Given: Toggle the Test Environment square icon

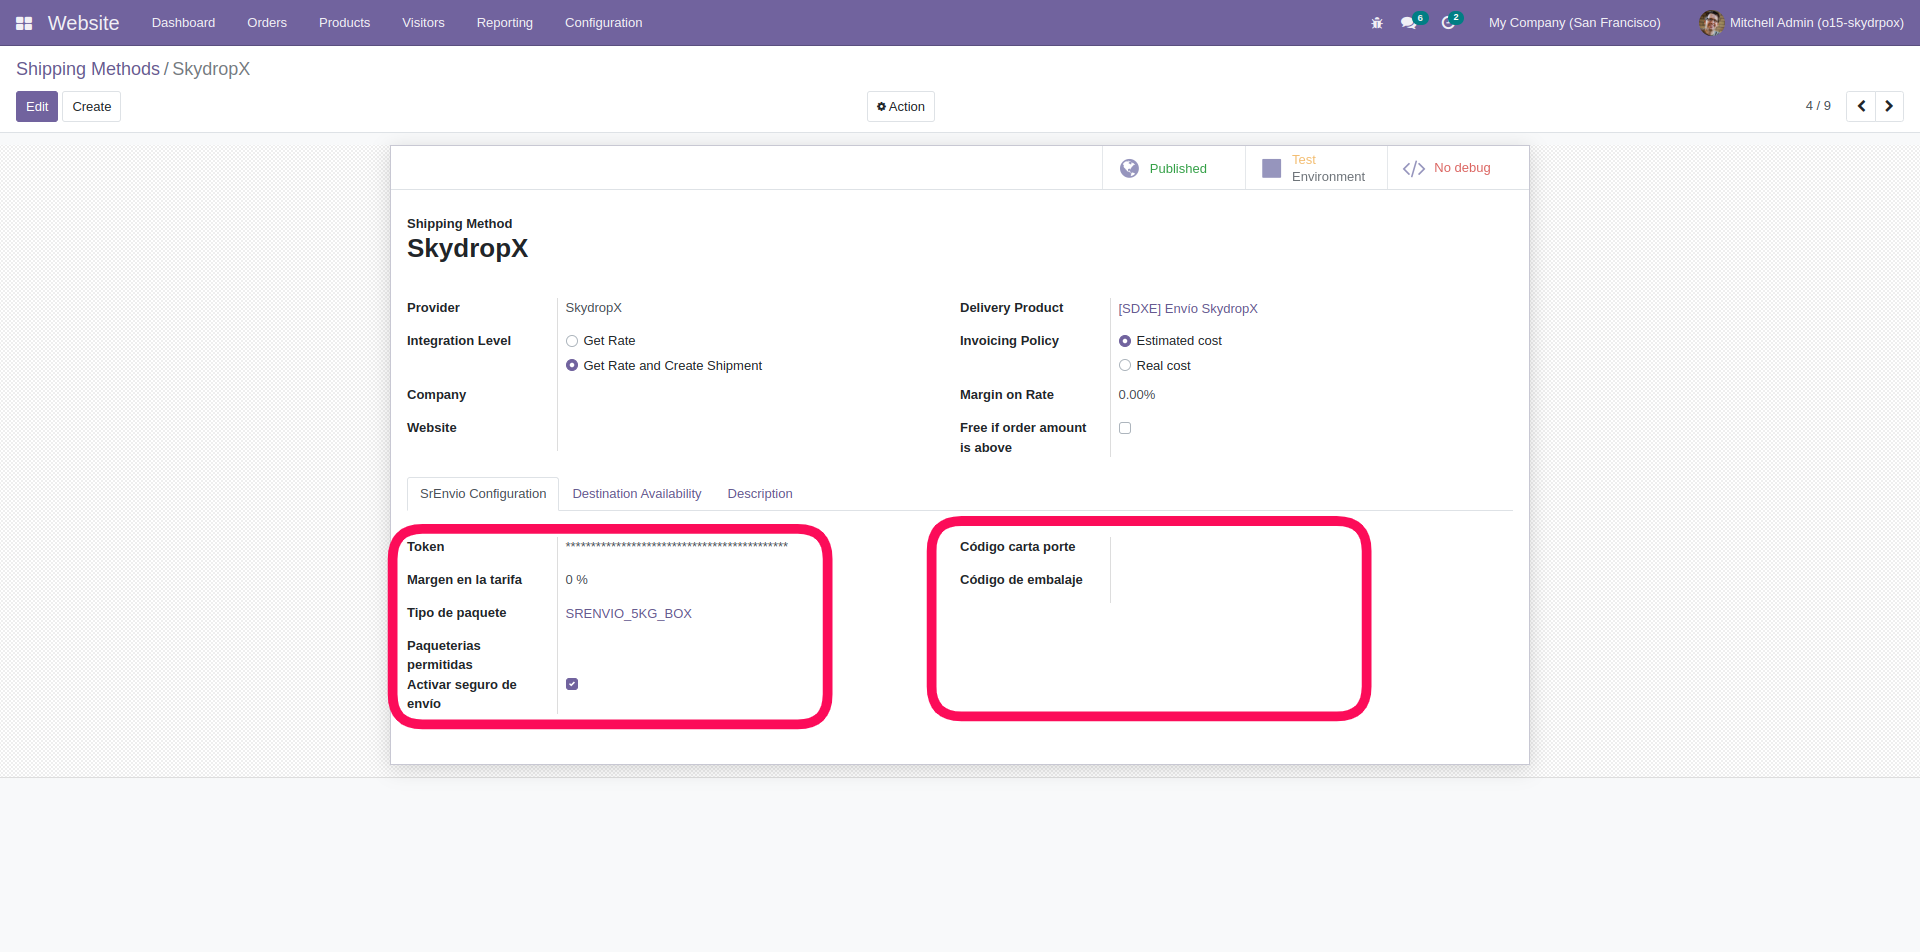Looking at the screenshot, I should [1271, 168].
